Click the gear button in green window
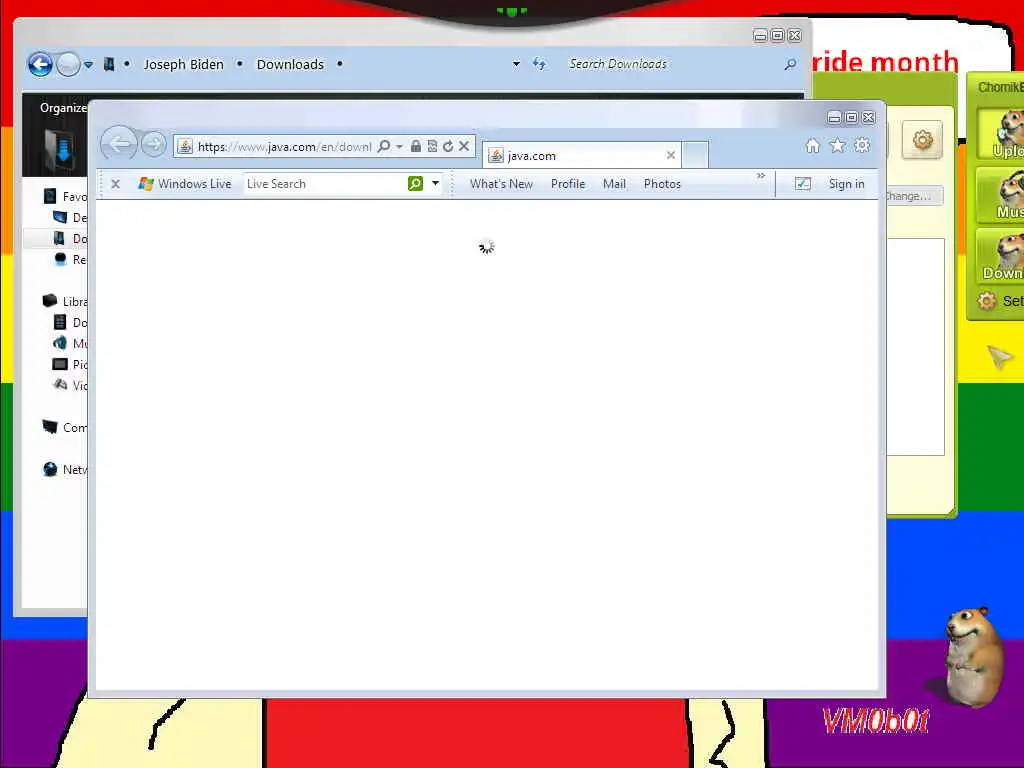 tap(922, 140)
